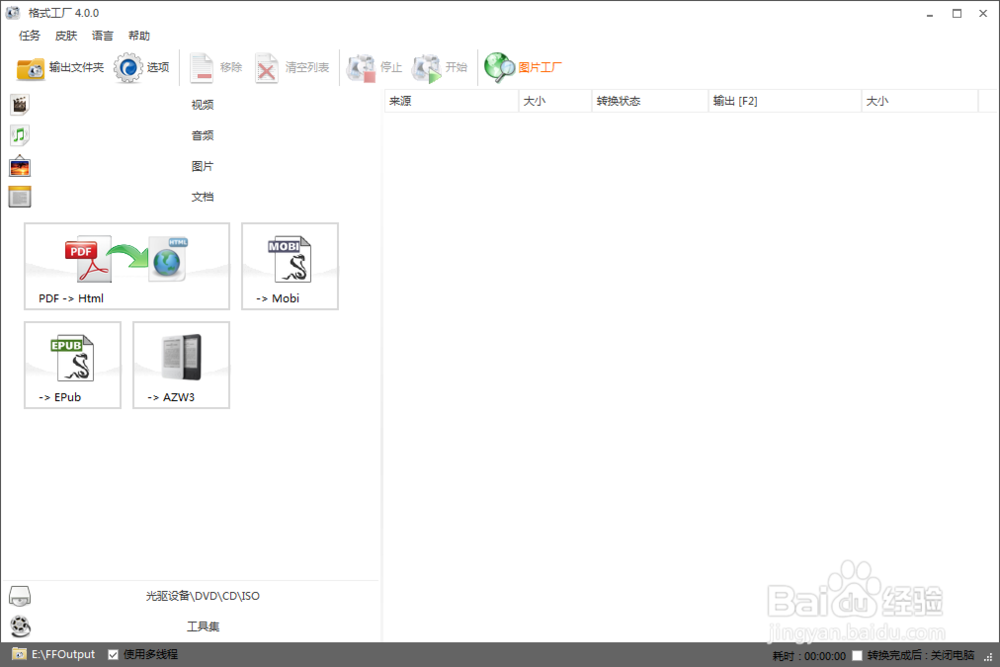The width and height of the screenshot is (1000, 667).
Task: Click the 转换状态 status column header
Action: point(650,101)
